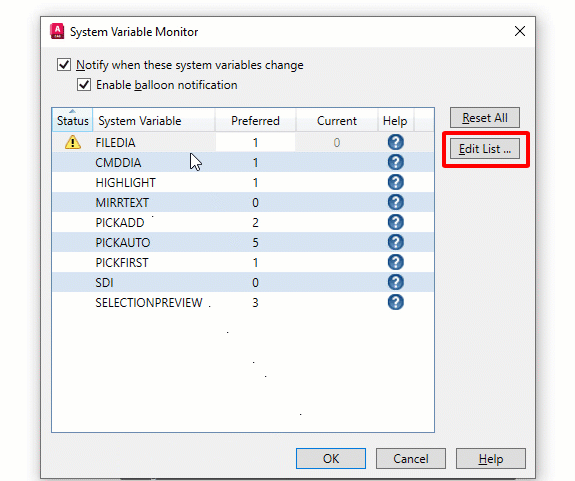
Task: Open the Edit List dialog
Action: 485,149
